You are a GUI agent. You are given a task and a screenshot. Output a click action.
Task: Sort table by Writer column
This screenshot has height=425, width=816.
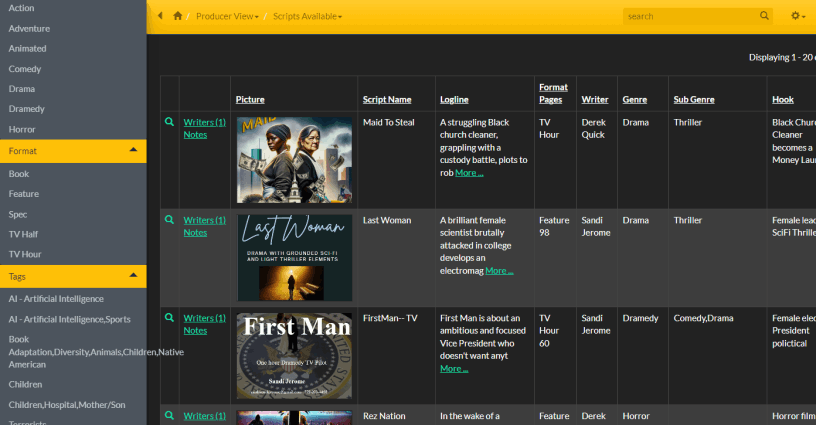click(594, 99)
